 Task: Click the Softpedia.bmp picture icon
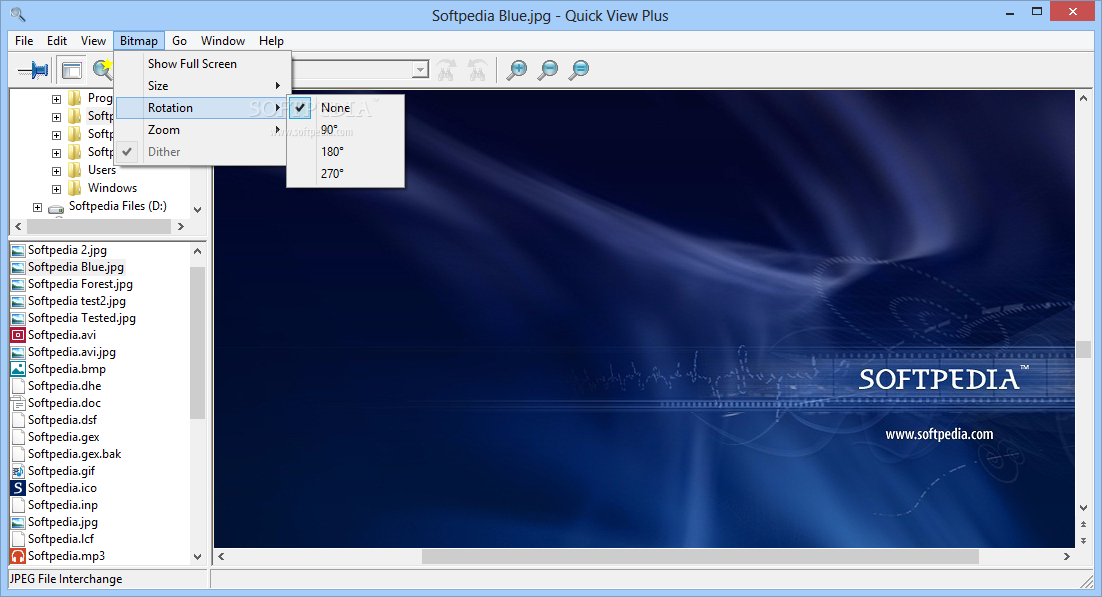tap(18, 369)
